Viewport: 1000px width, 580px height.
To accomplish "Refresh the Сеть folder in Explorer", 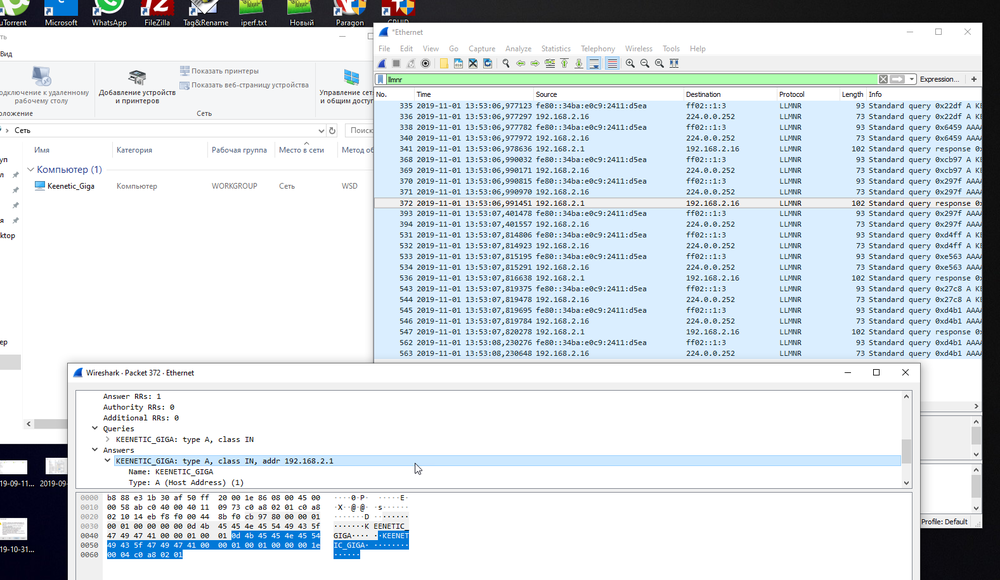I will point(332,130).
